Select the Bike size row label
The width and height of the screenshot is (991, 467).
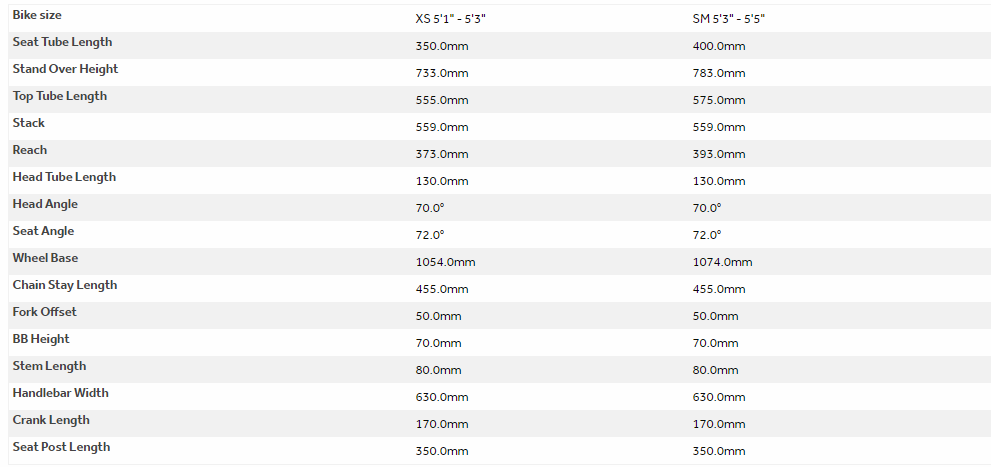click(x=40, y=15)
